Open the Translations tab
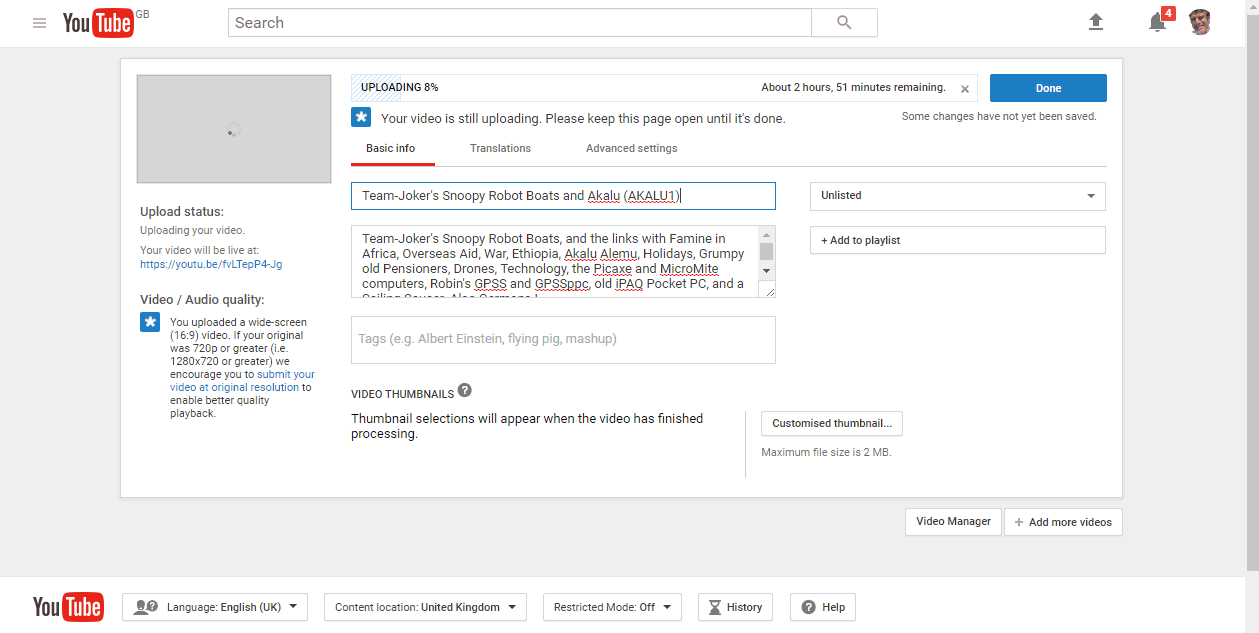This screenshot has height=633, width=1259. [500, 148]
